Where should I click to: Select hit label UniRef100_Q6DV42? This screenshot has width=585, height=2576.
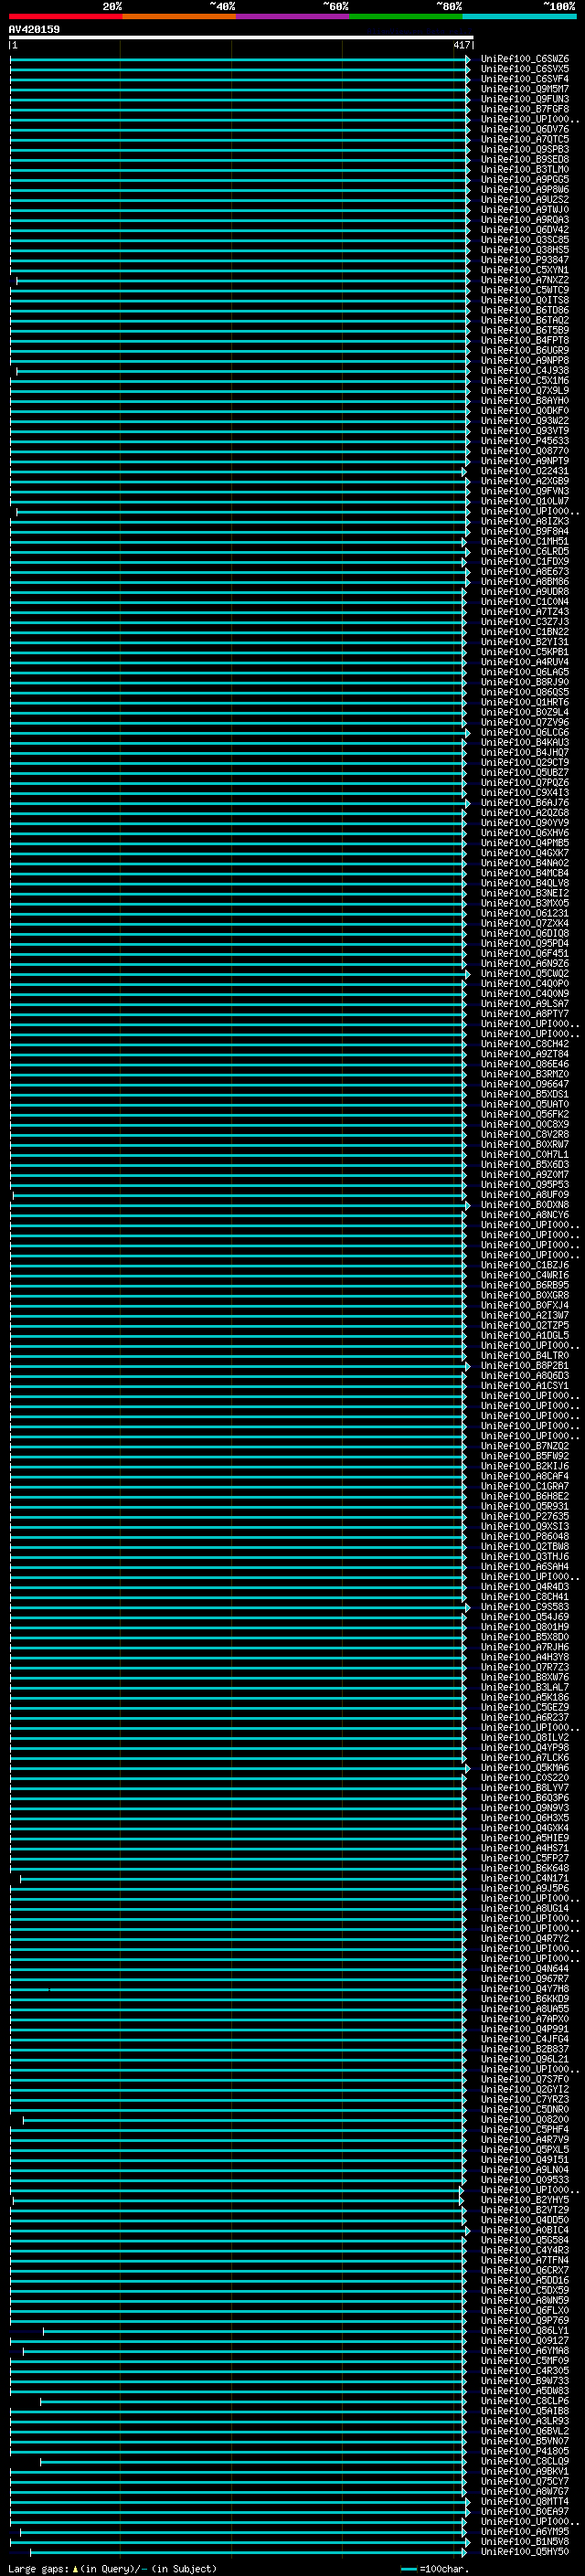coord(525,230)
